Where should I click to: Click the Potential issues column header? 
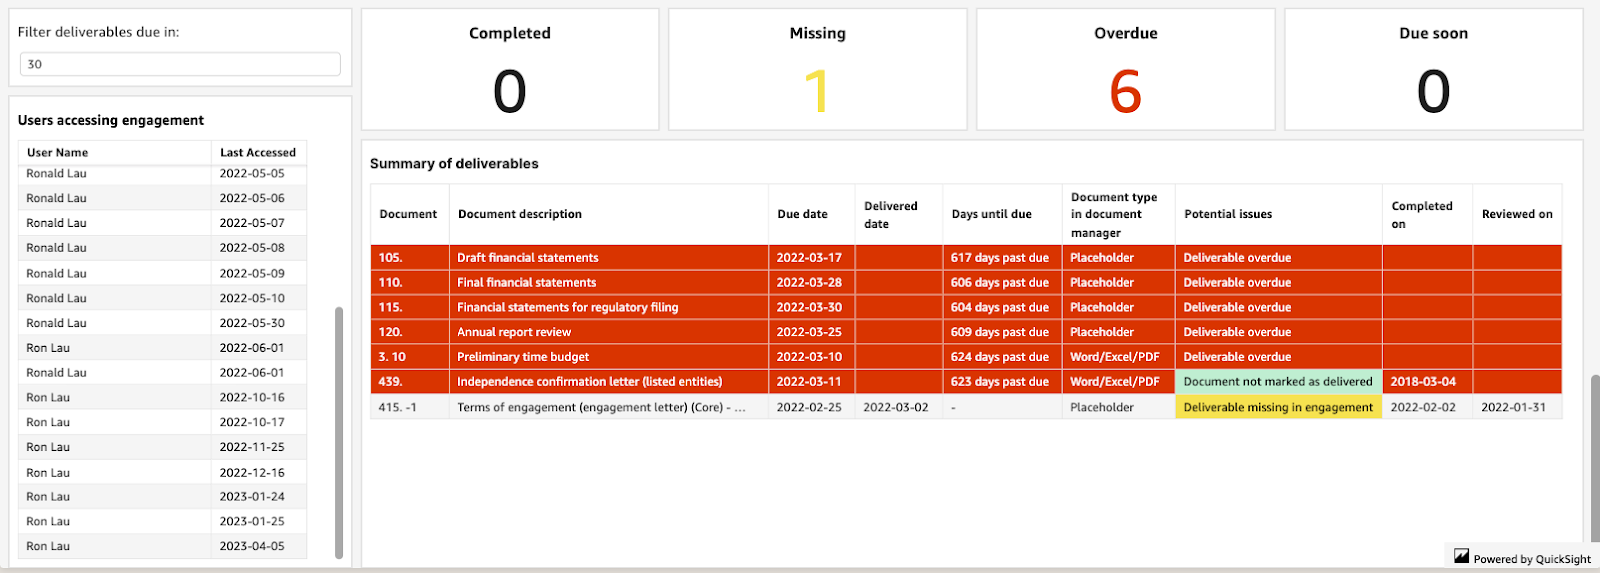click(1228, 214)
